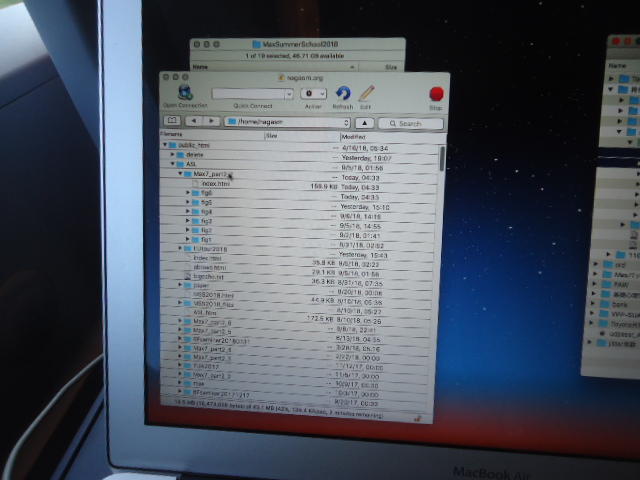Expand the fig6 folder
Viewport: 640px width, 480px height.
click(x=188, y=192)
